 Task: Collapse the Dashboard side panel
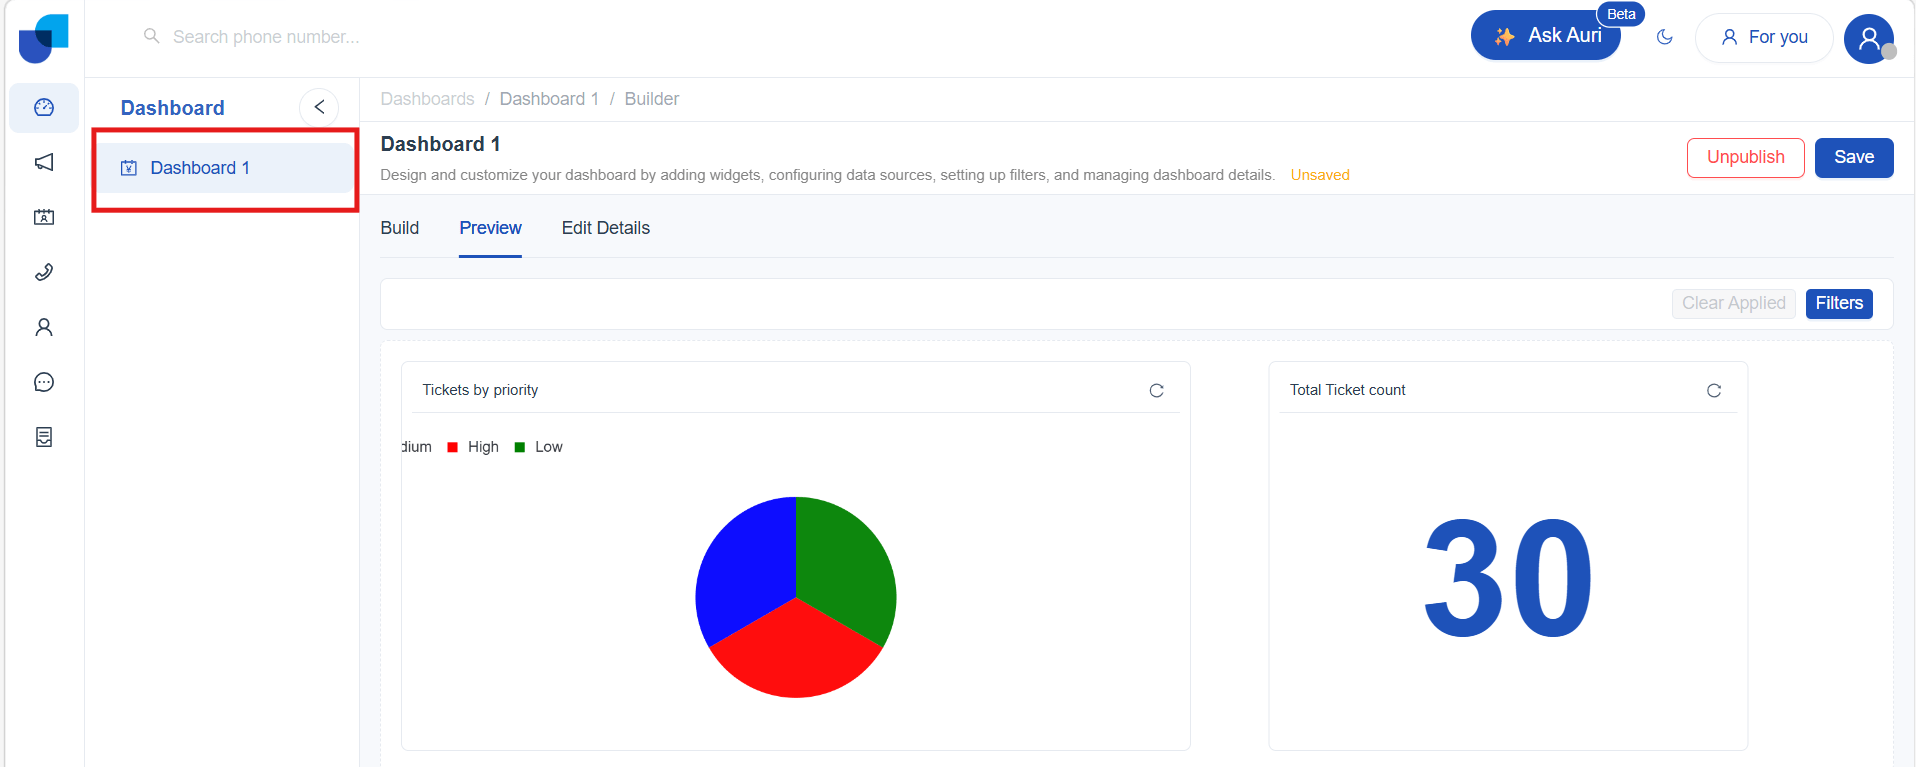click(319, 107)
